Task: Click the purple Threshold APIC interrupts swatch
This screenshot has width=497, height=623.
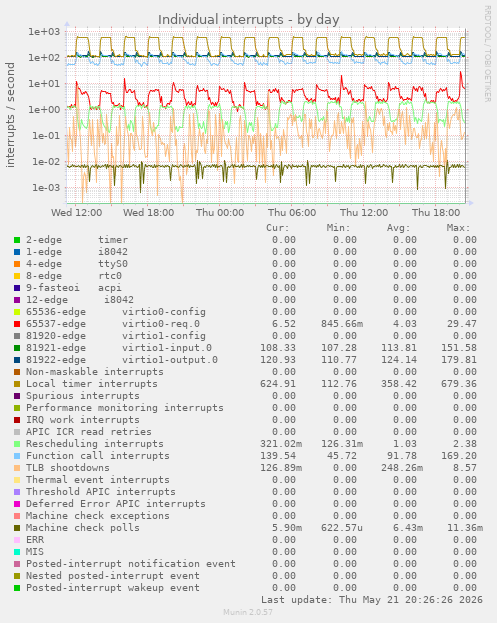Action: point(17,492)
